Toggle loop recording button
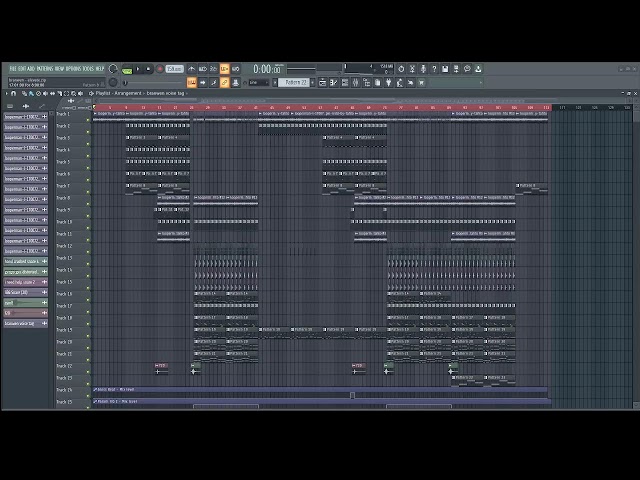This screenshot has height=480, width=640. click(236, 69)
